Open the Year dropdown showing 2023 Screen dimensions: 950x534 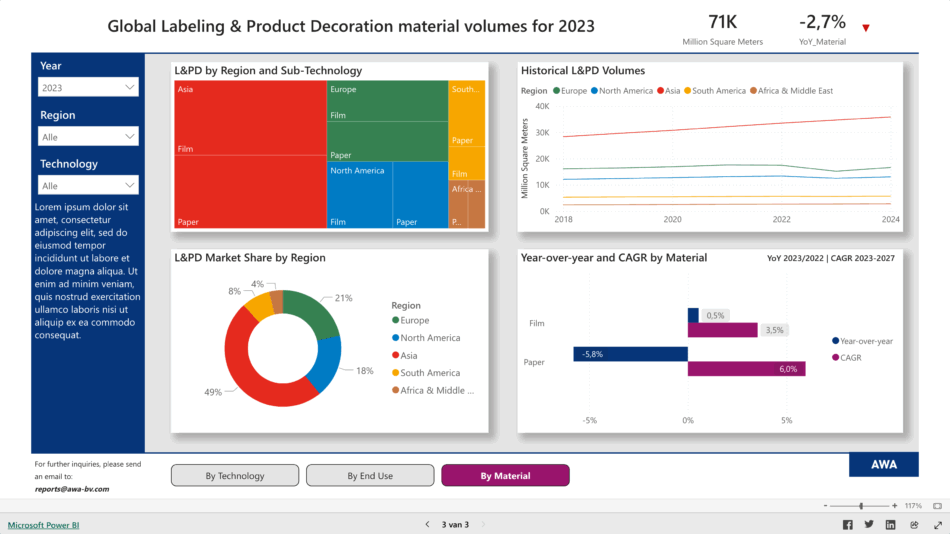point(88,88)
